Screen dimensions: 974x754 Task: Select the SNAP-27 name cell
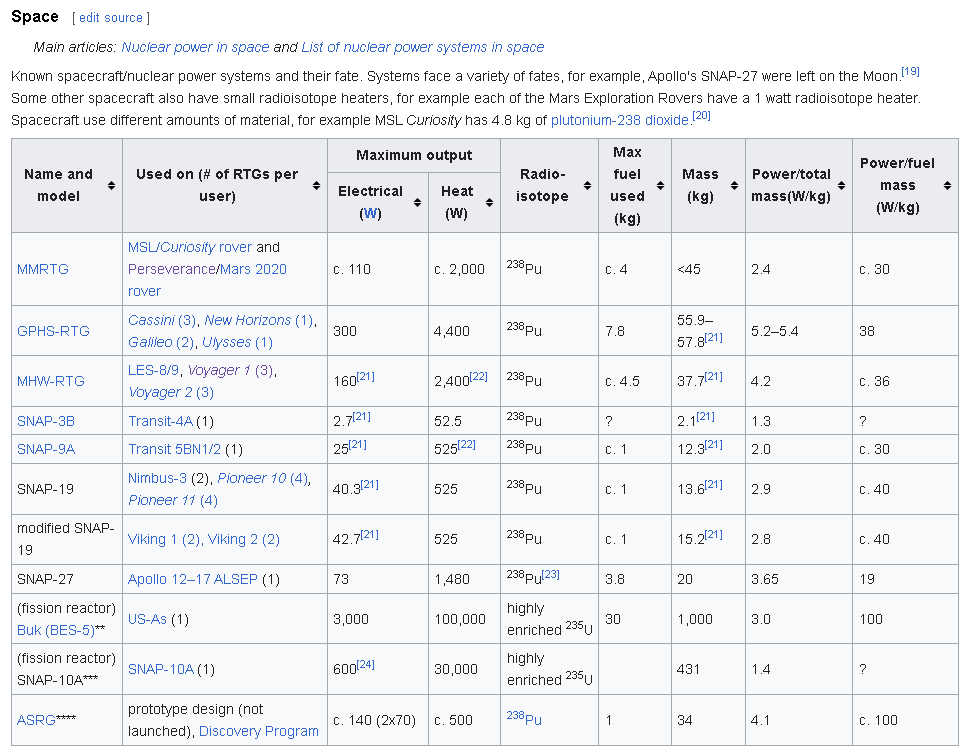67,579
